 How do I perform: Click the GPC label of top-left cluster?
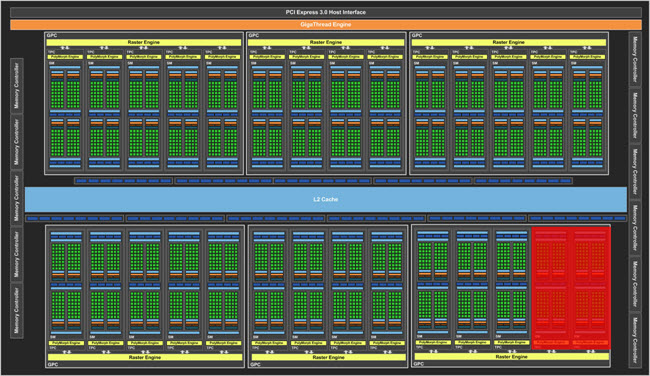[52, 36]
